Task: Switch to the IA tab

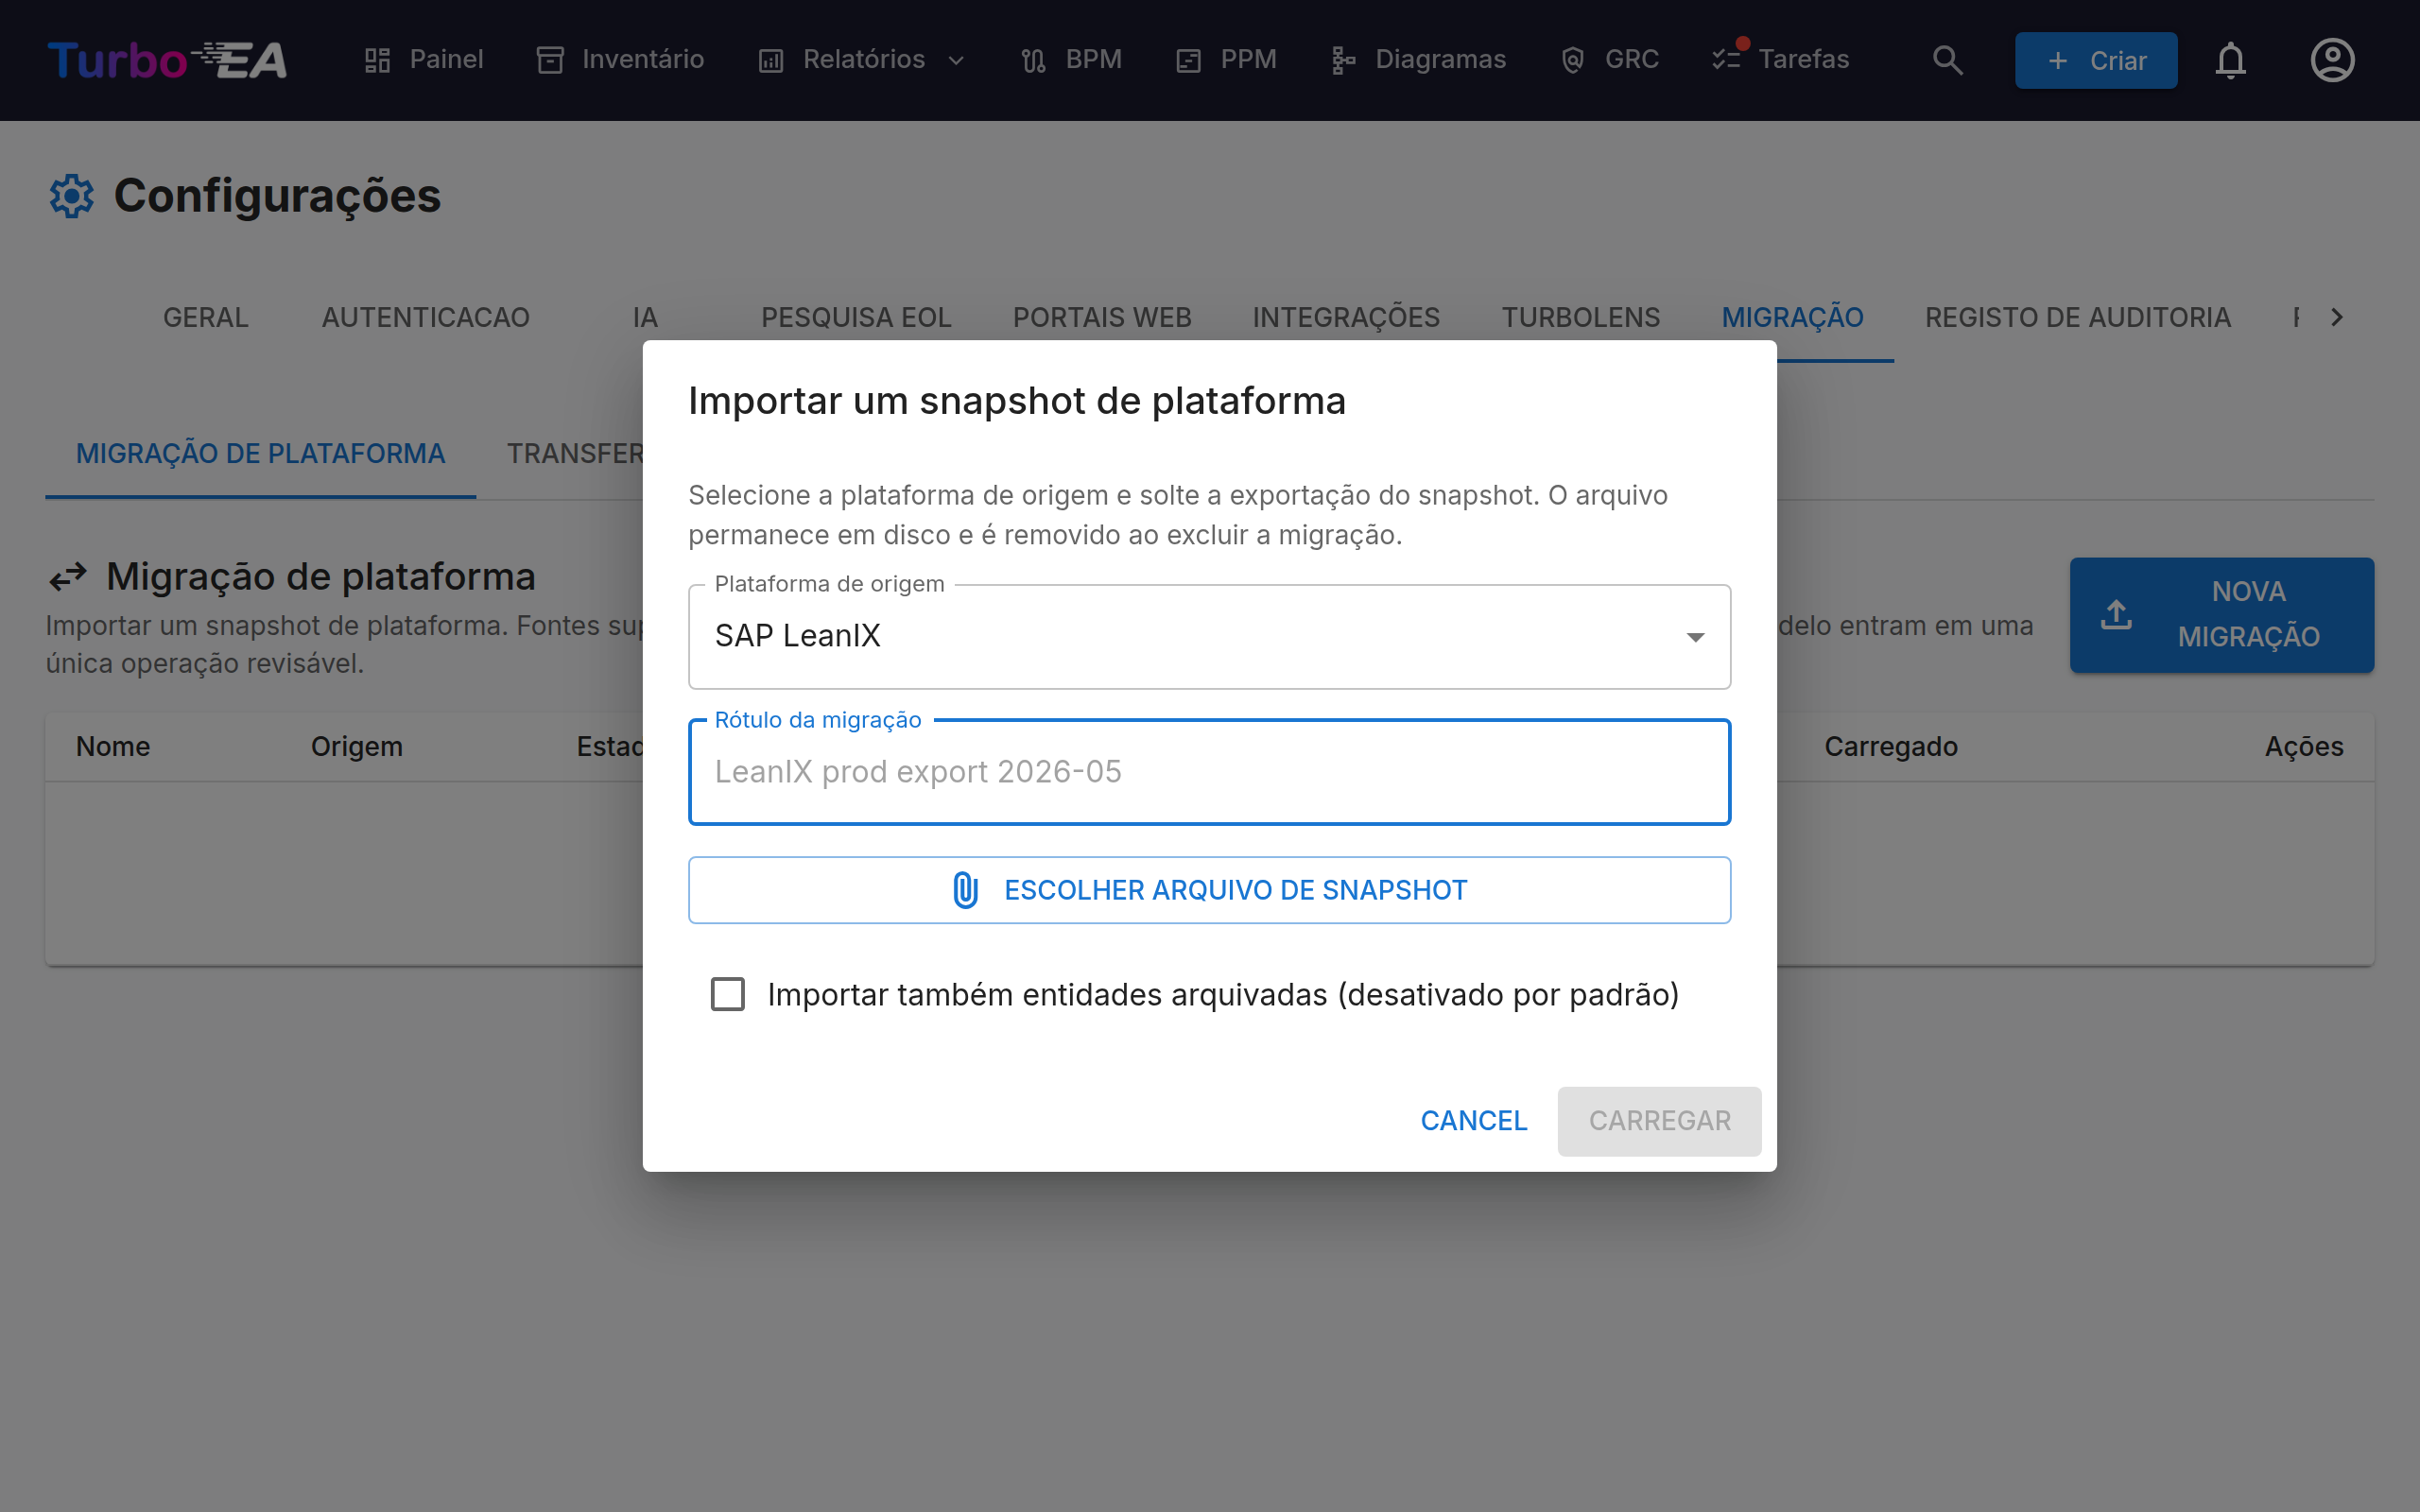Action: (x=645, y=317)
